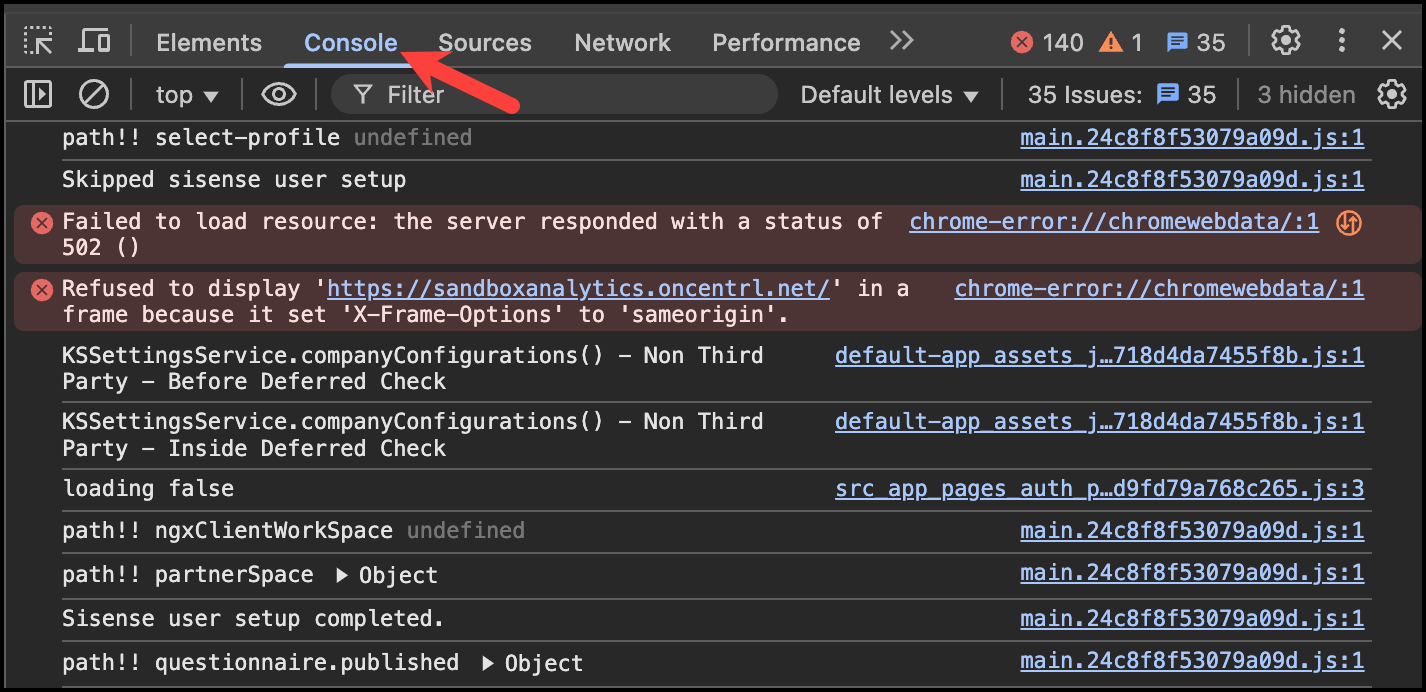The height and width of the screenshot is (692, 1426).
Task: Clear the console messages
Action: 94,94
